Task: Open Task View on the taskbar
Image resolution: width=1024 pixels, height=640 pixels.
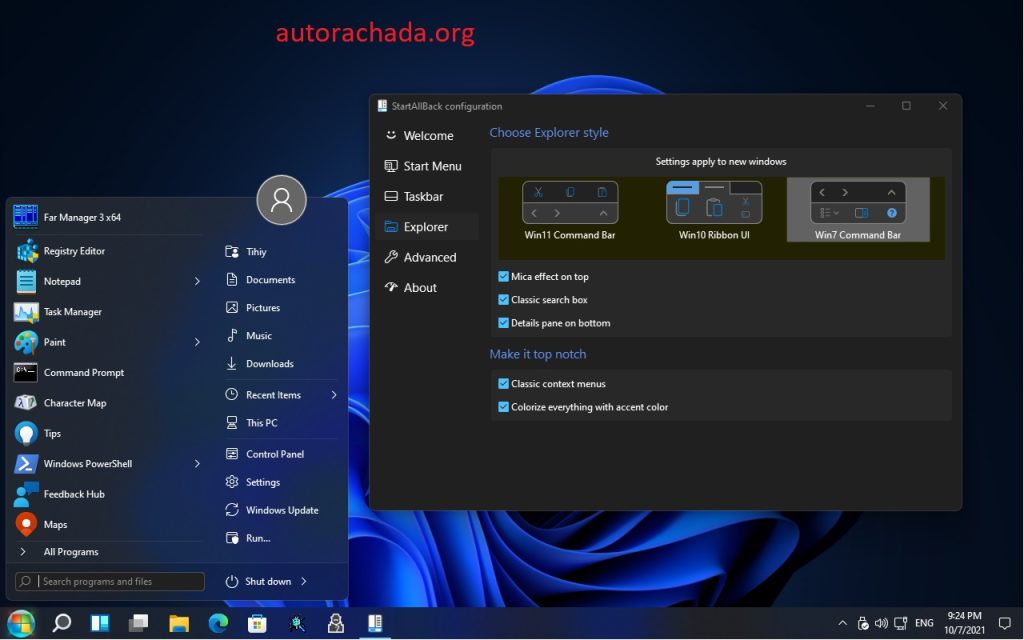Action: pyautogui.click(x=138, y=624)
